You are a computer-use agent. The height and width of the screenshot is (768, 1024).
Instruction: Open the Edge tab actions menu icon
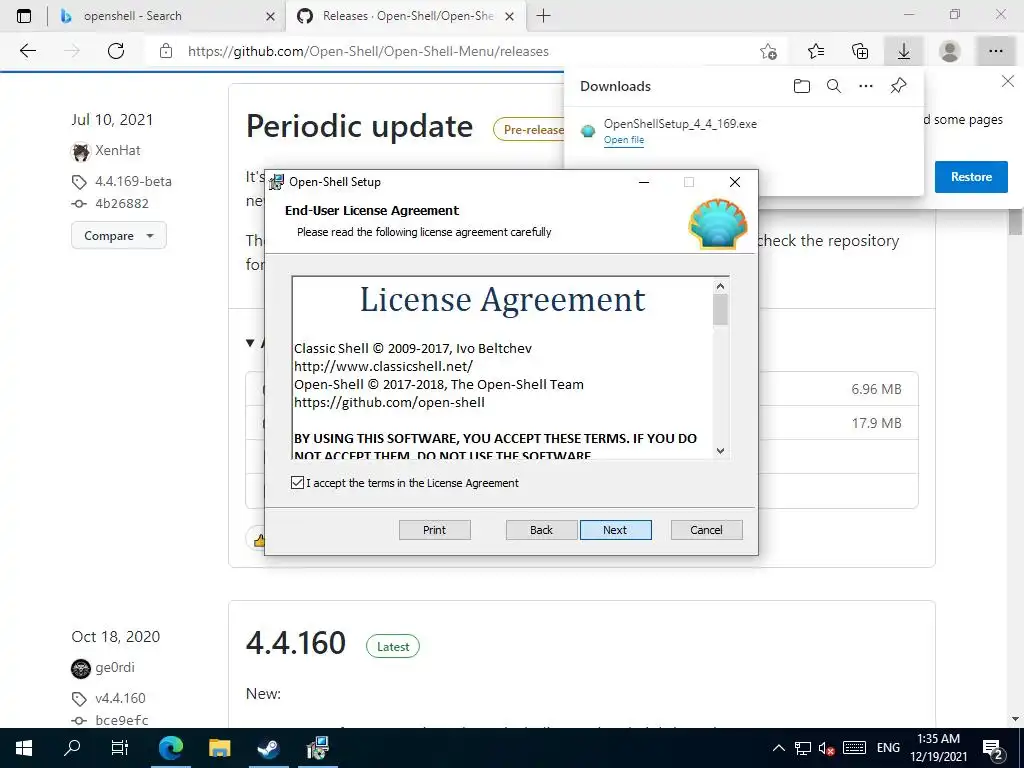[x=24, y=16]
